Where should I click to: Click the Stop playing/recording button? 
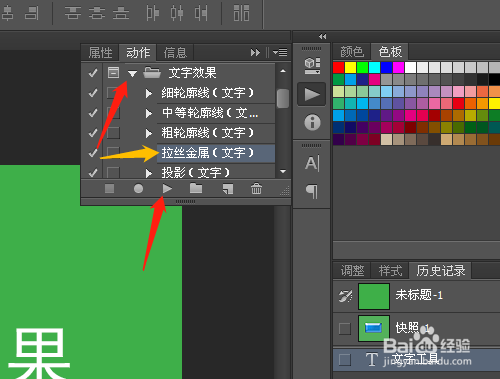[x=109, y=189]
